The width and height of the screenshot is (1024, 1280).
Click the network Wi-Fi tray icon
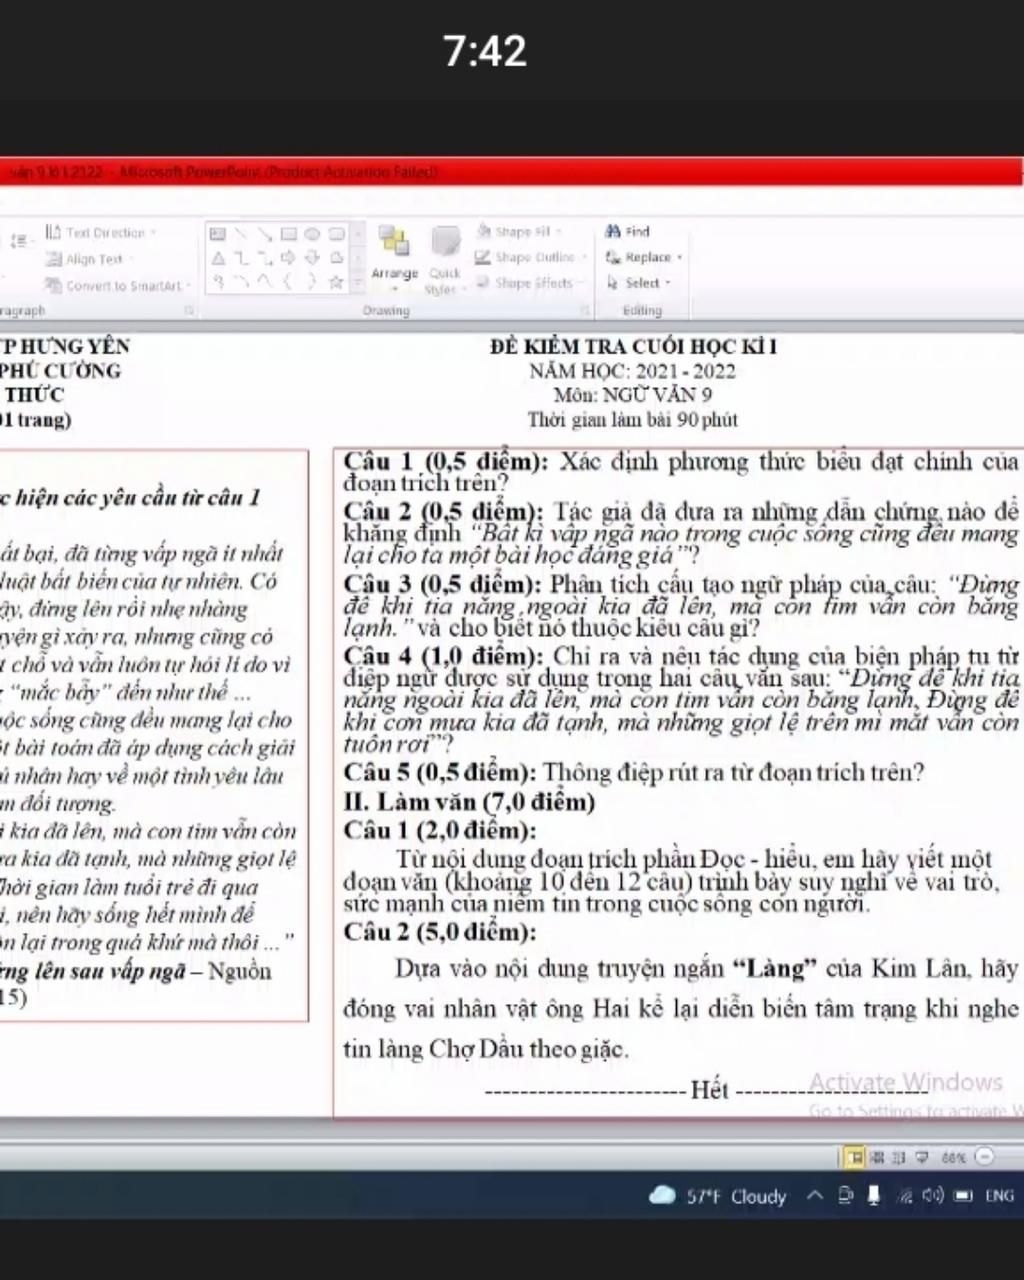click(905, 1196)
